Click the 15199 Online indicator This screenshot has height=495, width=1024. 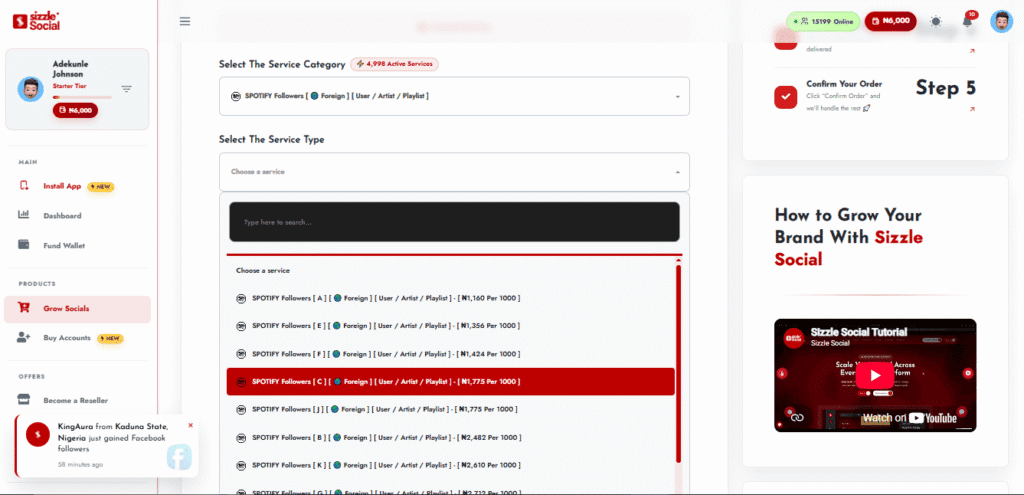(823, 22)
